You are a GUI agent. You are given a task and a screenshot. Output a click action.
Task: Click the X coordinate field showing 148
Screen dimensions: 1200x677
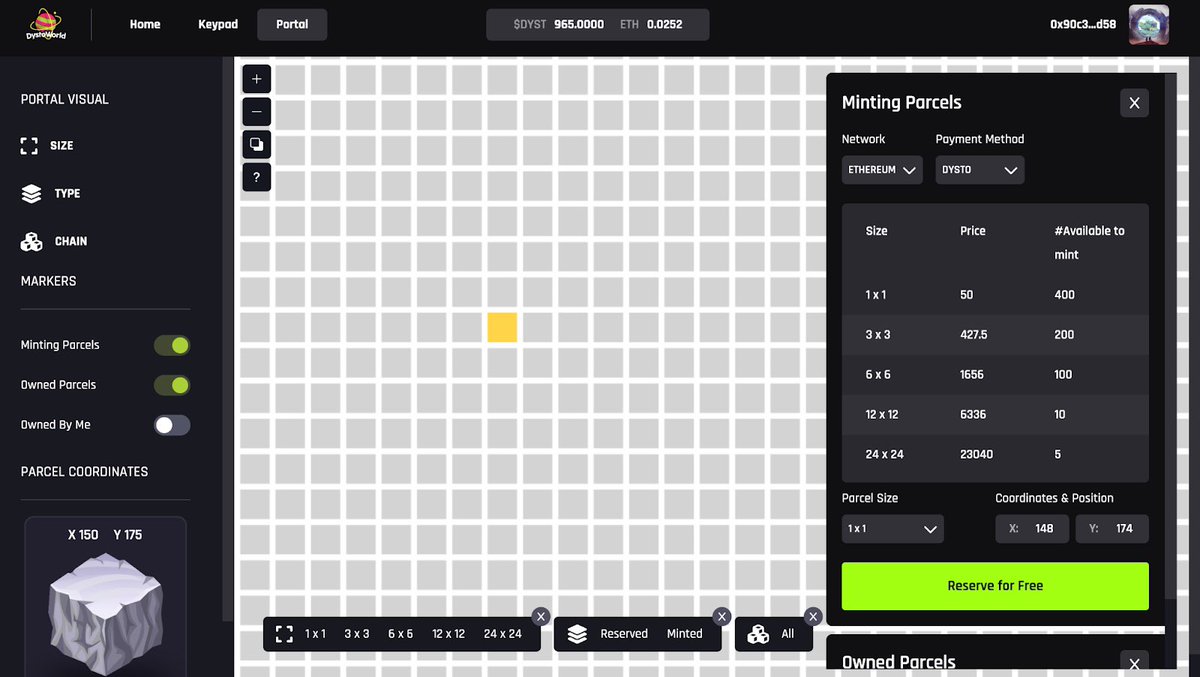pyautogui.click(x=1032, y=529)
